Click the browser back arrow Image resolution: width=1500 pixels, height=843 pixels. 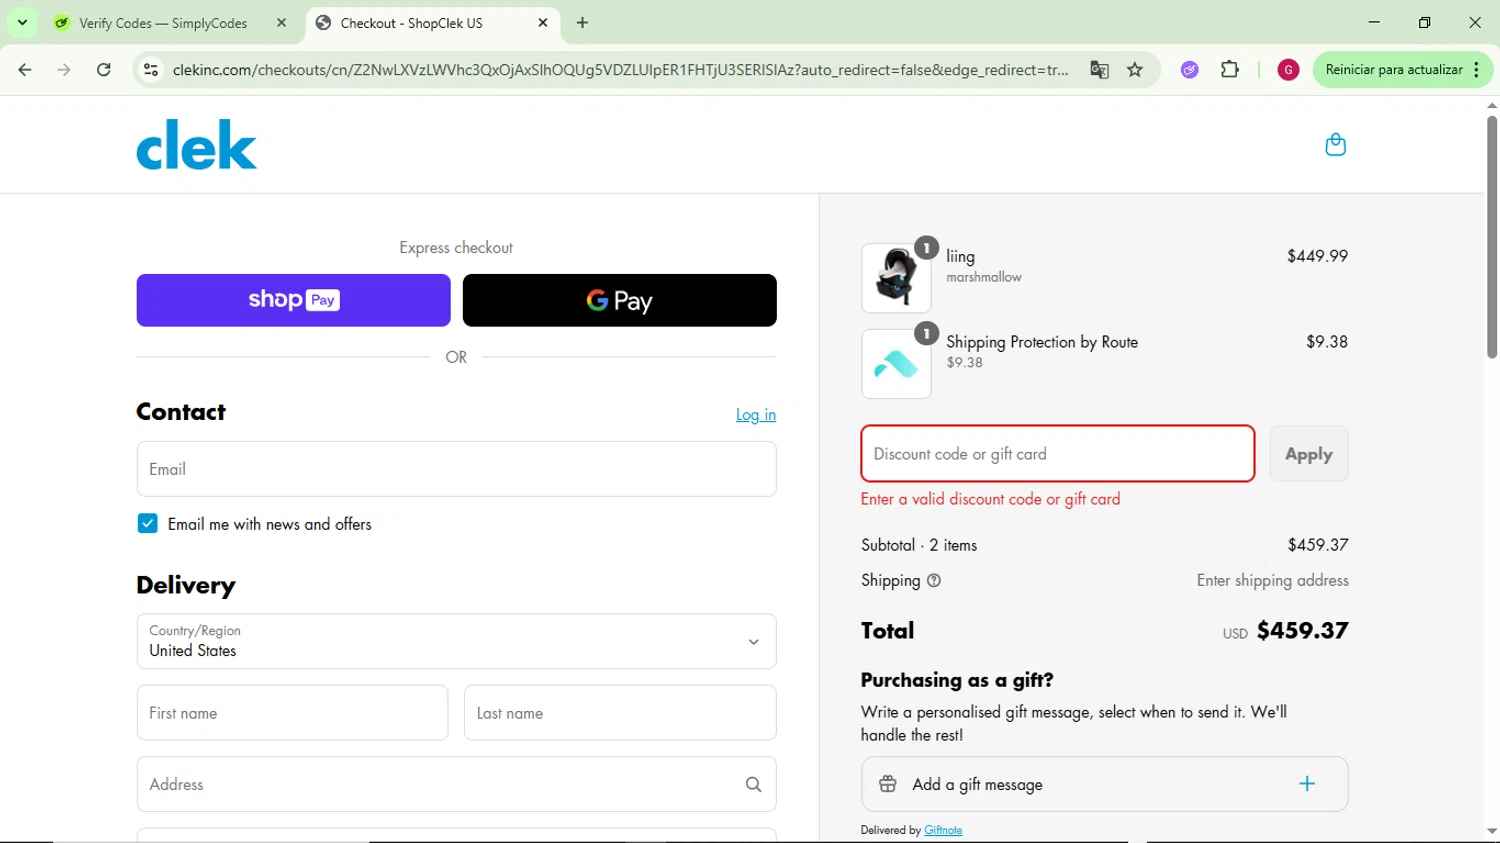[x=25, y=70]
